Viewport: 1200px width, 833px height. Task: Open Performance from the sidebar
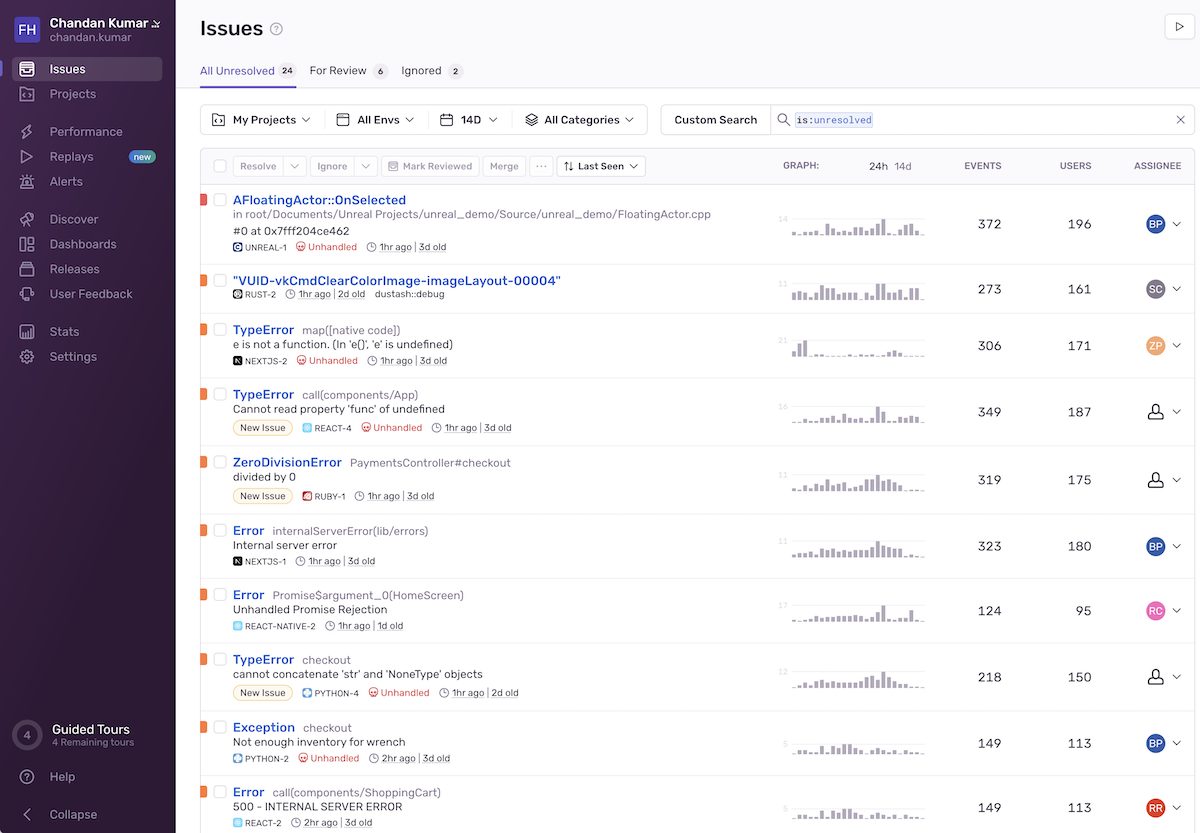pos(85,132)
